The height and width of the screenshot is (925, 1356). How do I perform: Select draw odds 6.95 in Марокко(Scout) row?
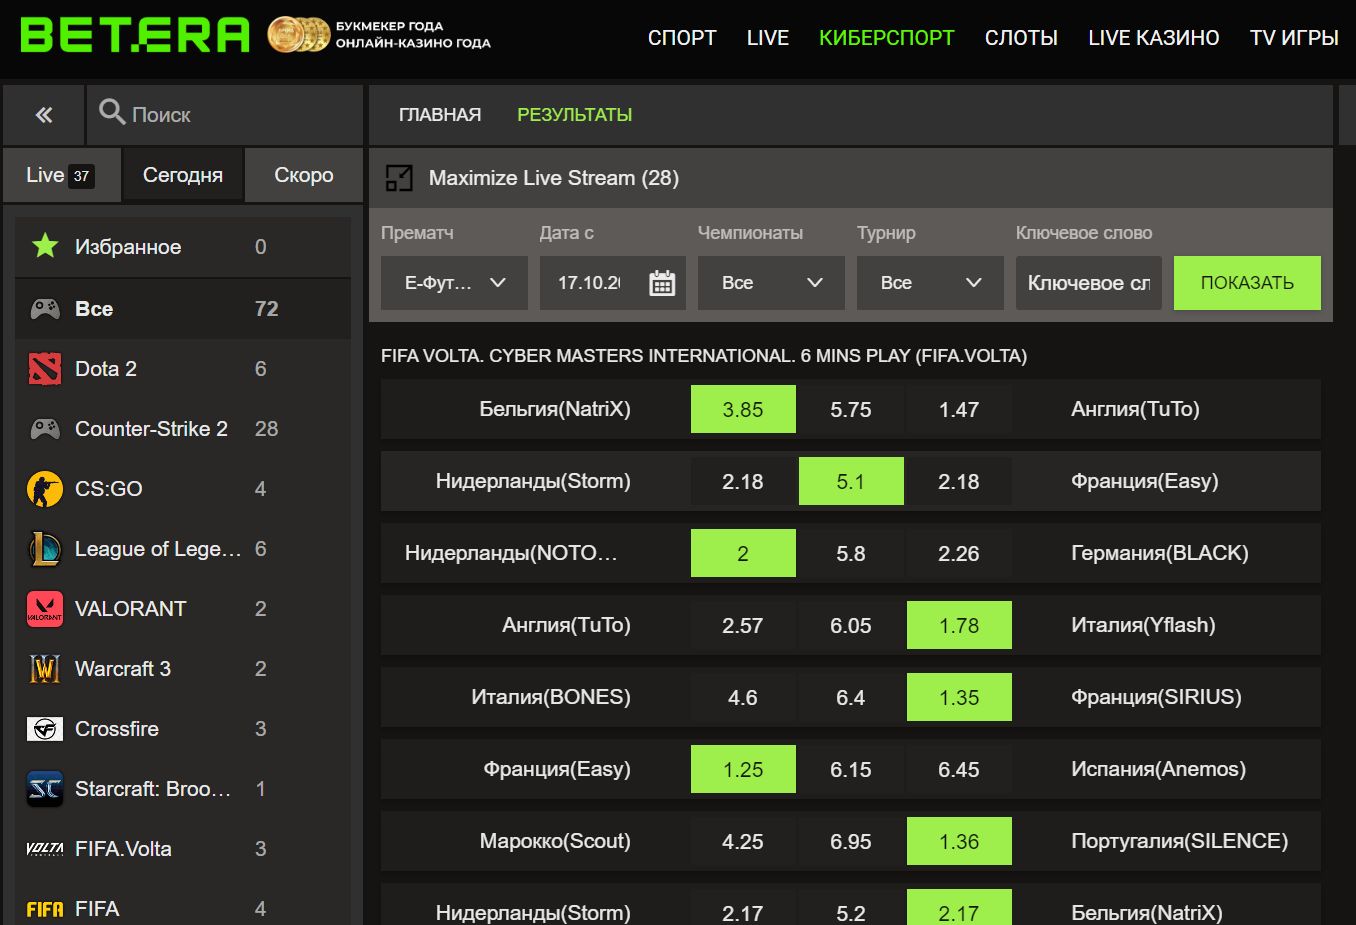[x=851, y=841]
